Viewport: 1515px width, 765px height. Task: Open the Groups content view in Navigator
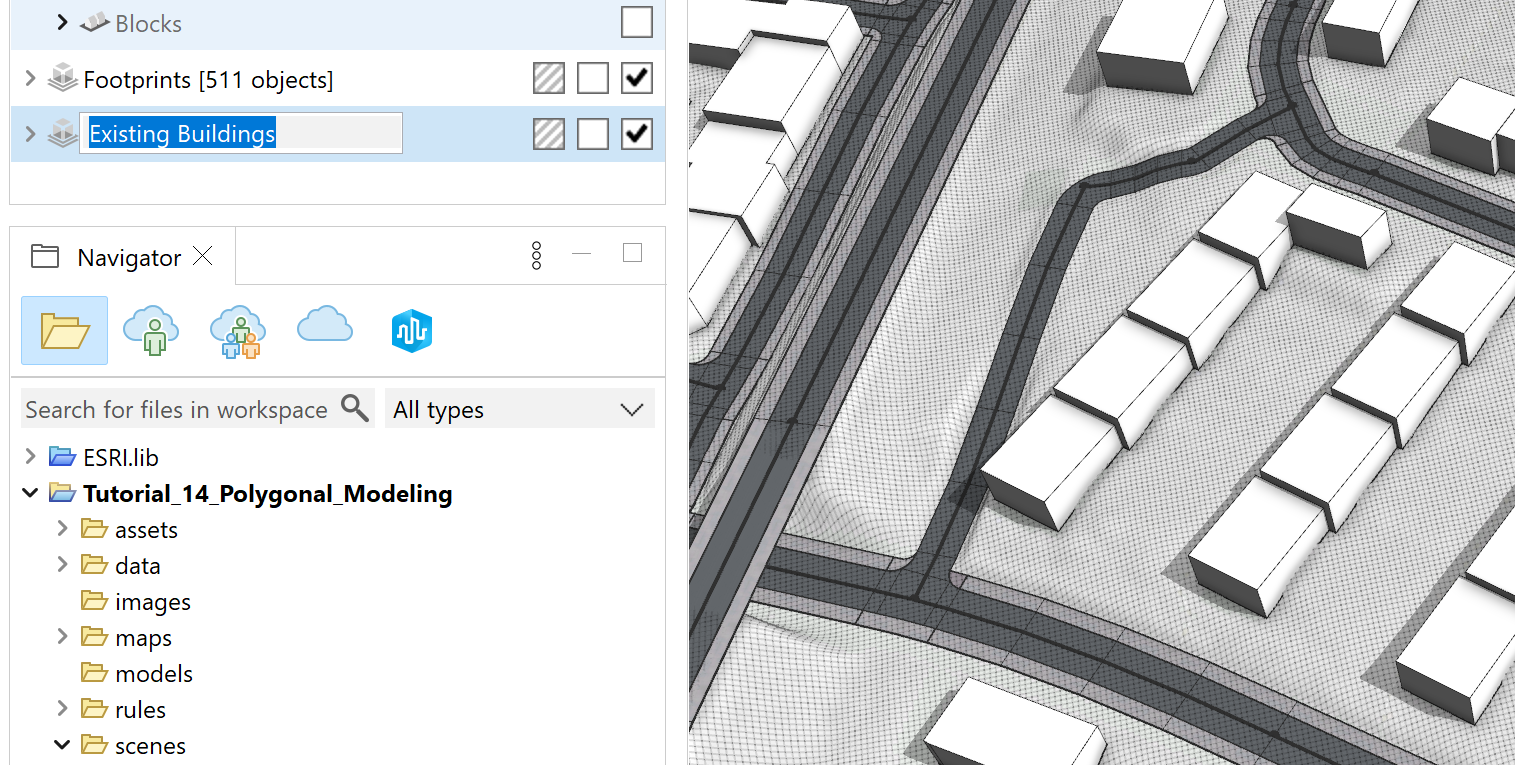[237, 330]
